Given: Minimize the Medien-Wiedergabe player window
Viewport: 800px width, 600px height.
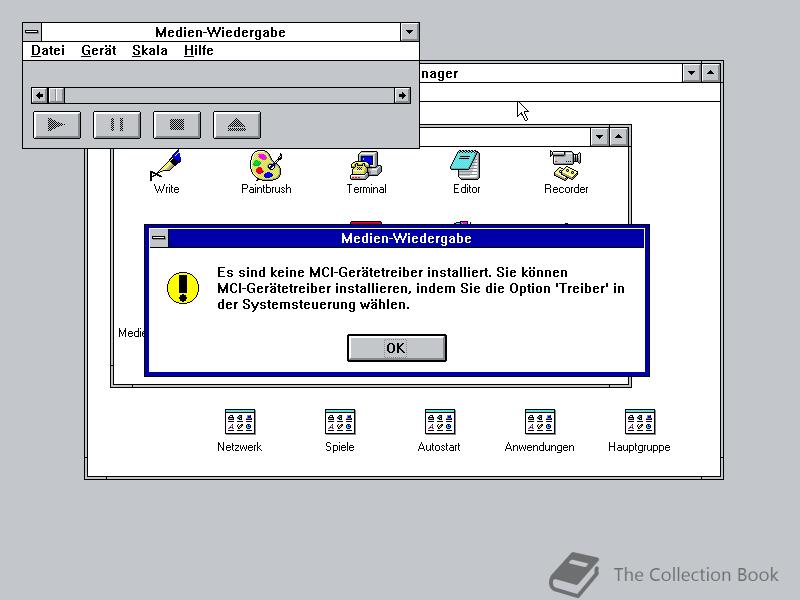Looking at the screenshot, I should [x=409, y=32].
